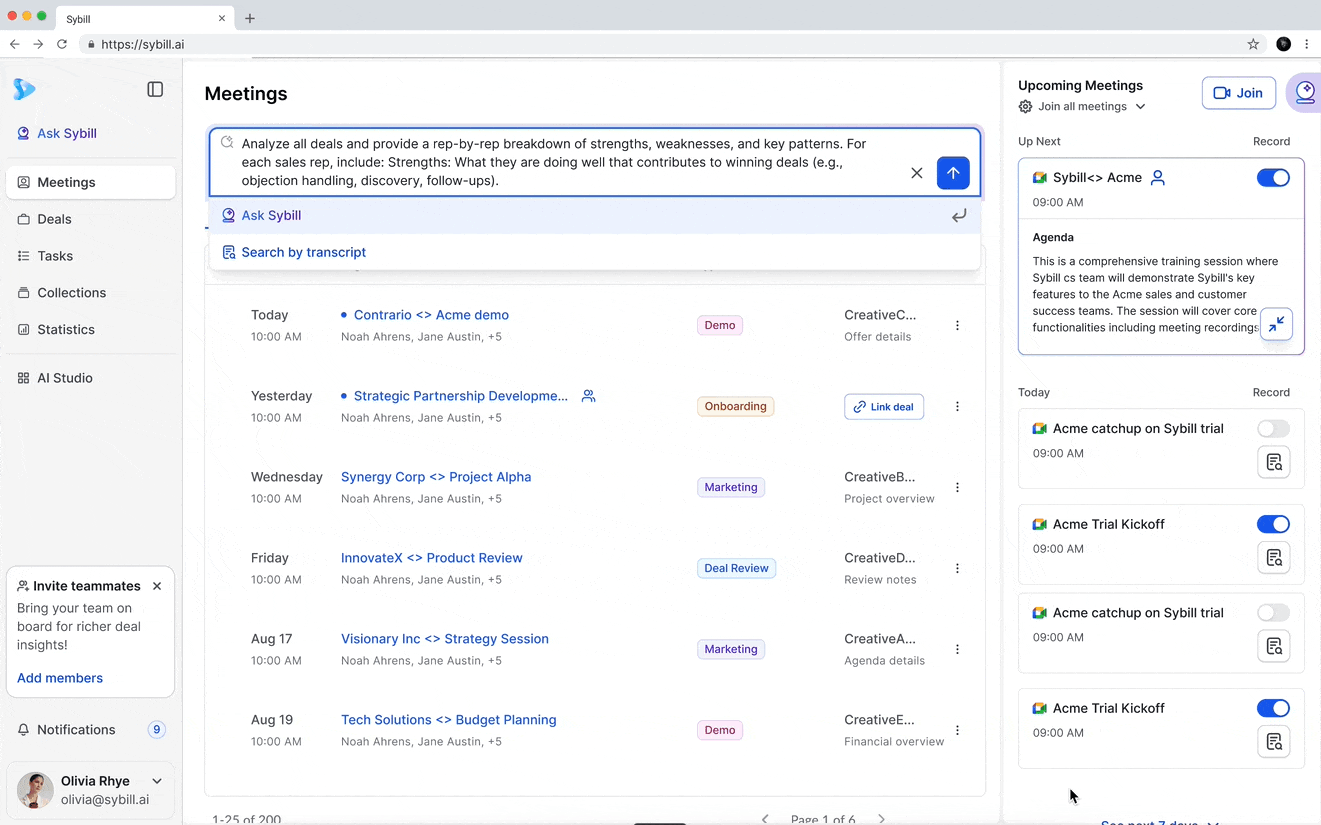1321x825 pixels.
Task: Open a new browser tab
Action: pos(250,18)
